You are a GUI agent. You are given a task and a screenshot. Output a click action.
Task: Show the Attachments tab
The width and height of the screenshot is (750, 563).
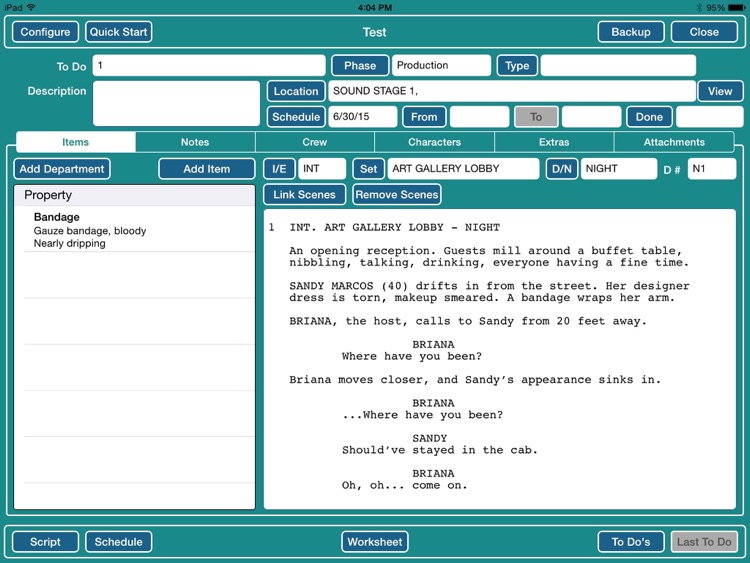(673, 142)
